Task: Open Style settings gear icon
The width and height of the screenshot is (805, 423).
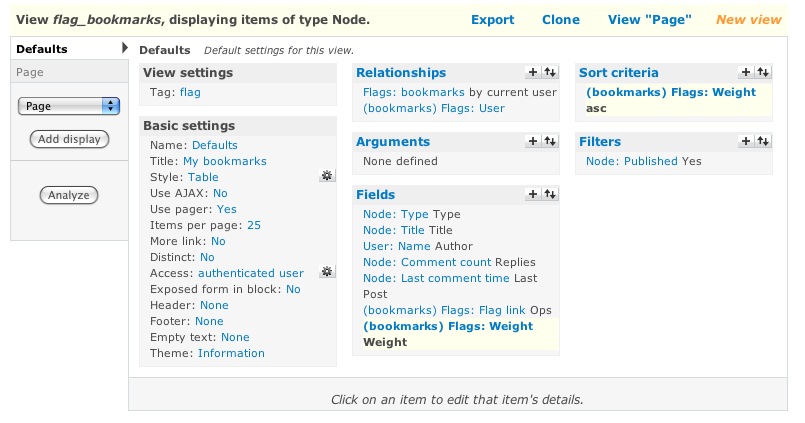Action: (x=326, y=176)
